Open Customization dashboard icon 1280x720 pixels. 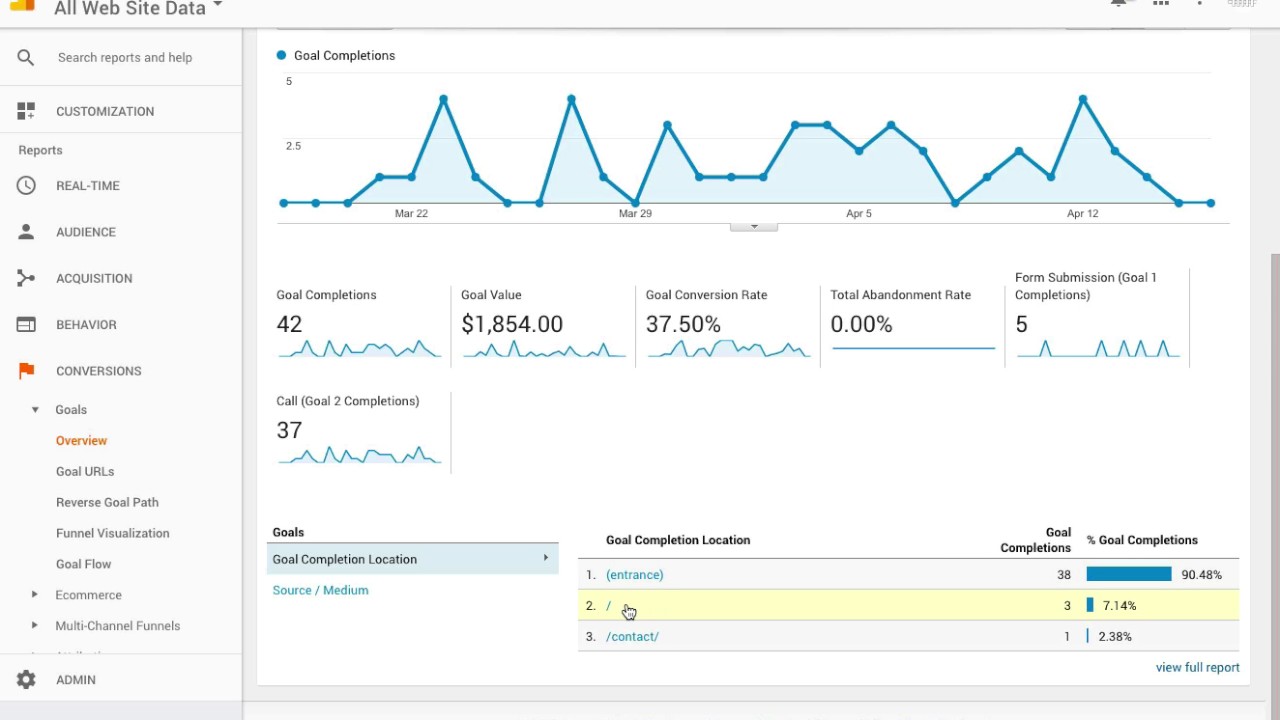tap(26, 111)
